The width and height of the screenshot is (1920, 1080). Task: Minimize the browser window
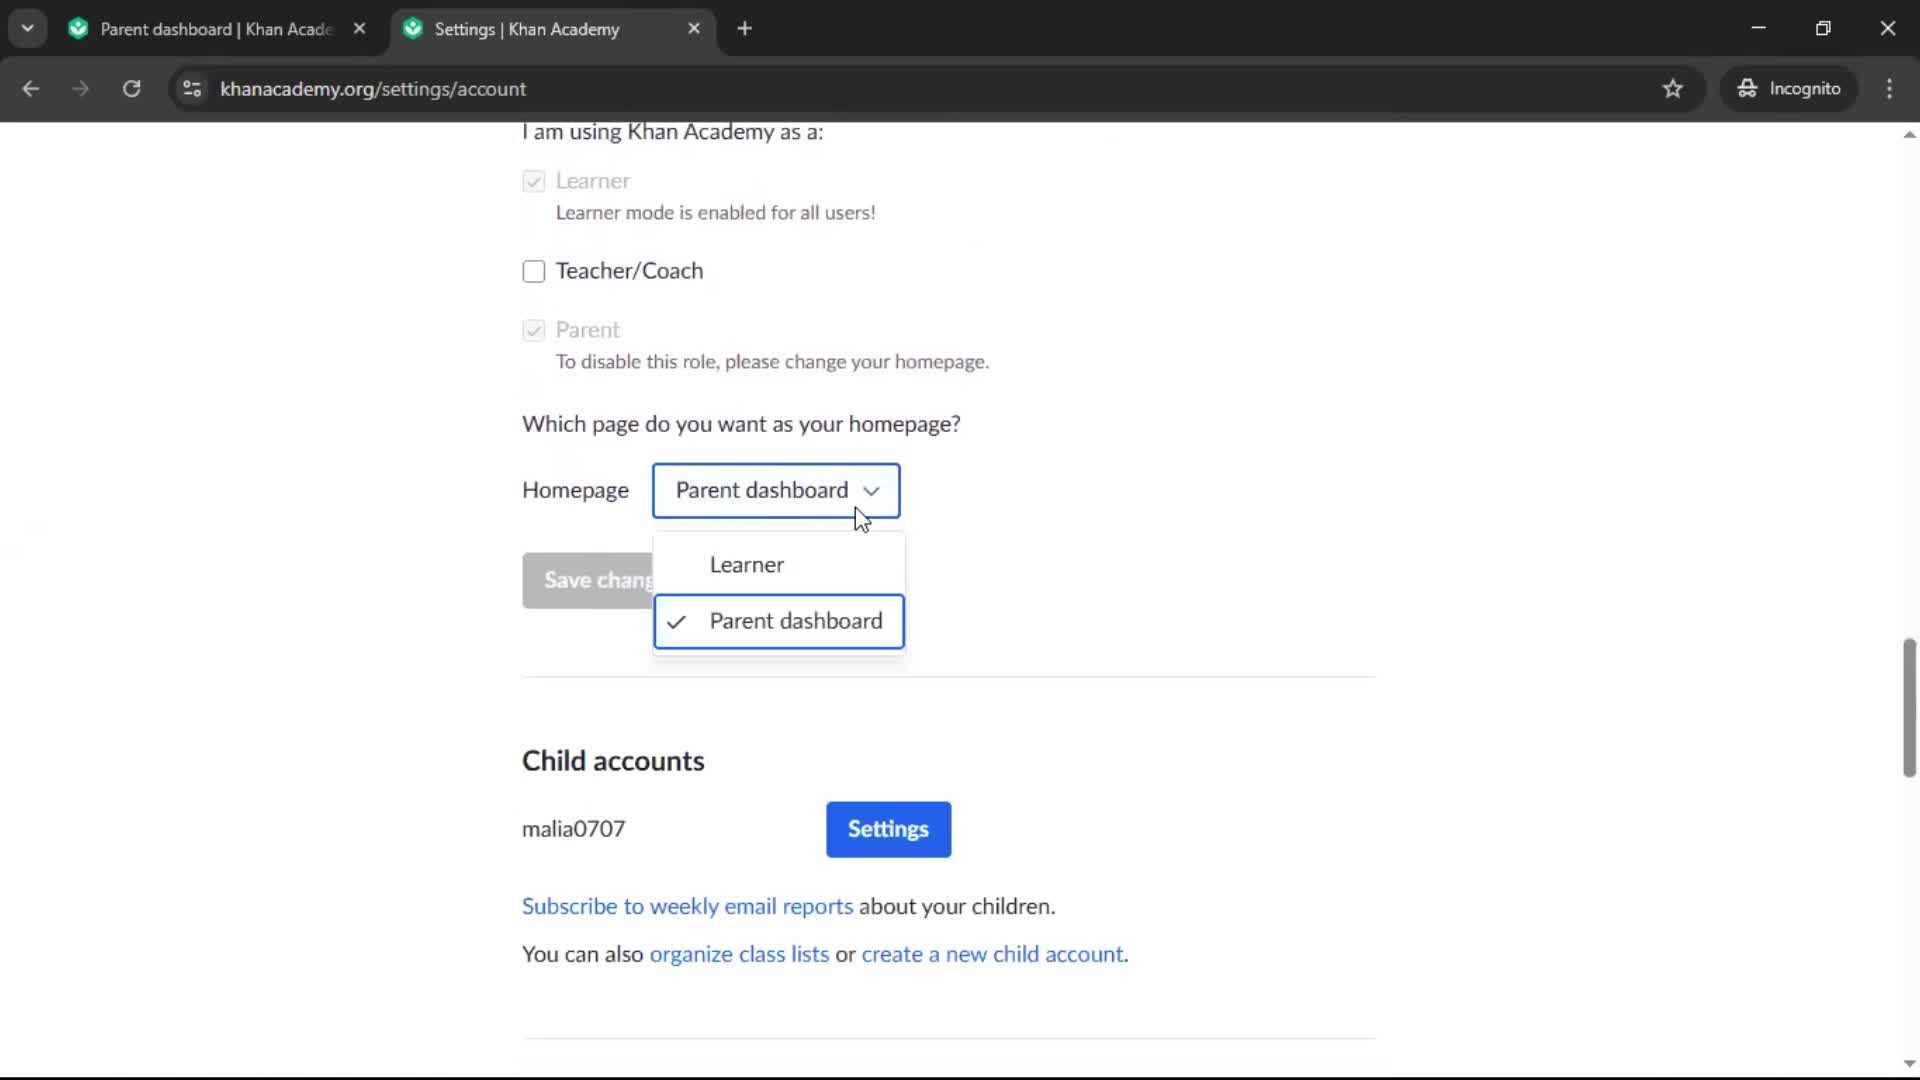click(x=1758, y=28)
